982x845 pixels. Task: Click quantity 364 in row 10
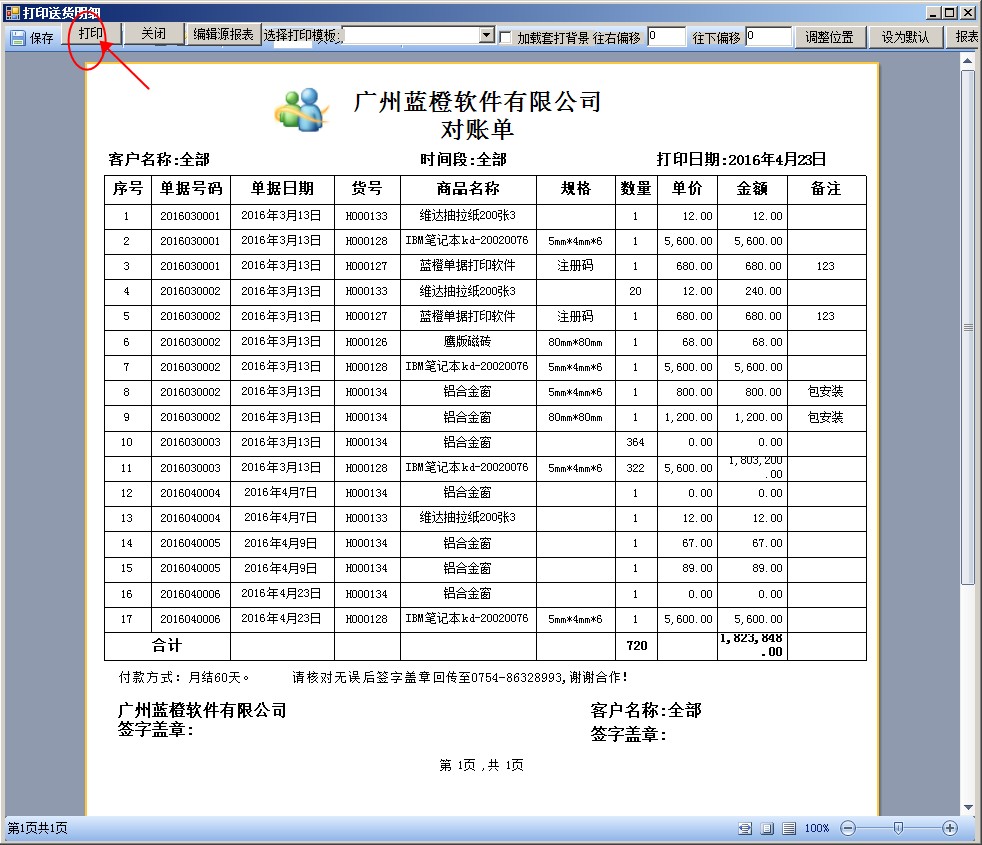coord(635,443)
